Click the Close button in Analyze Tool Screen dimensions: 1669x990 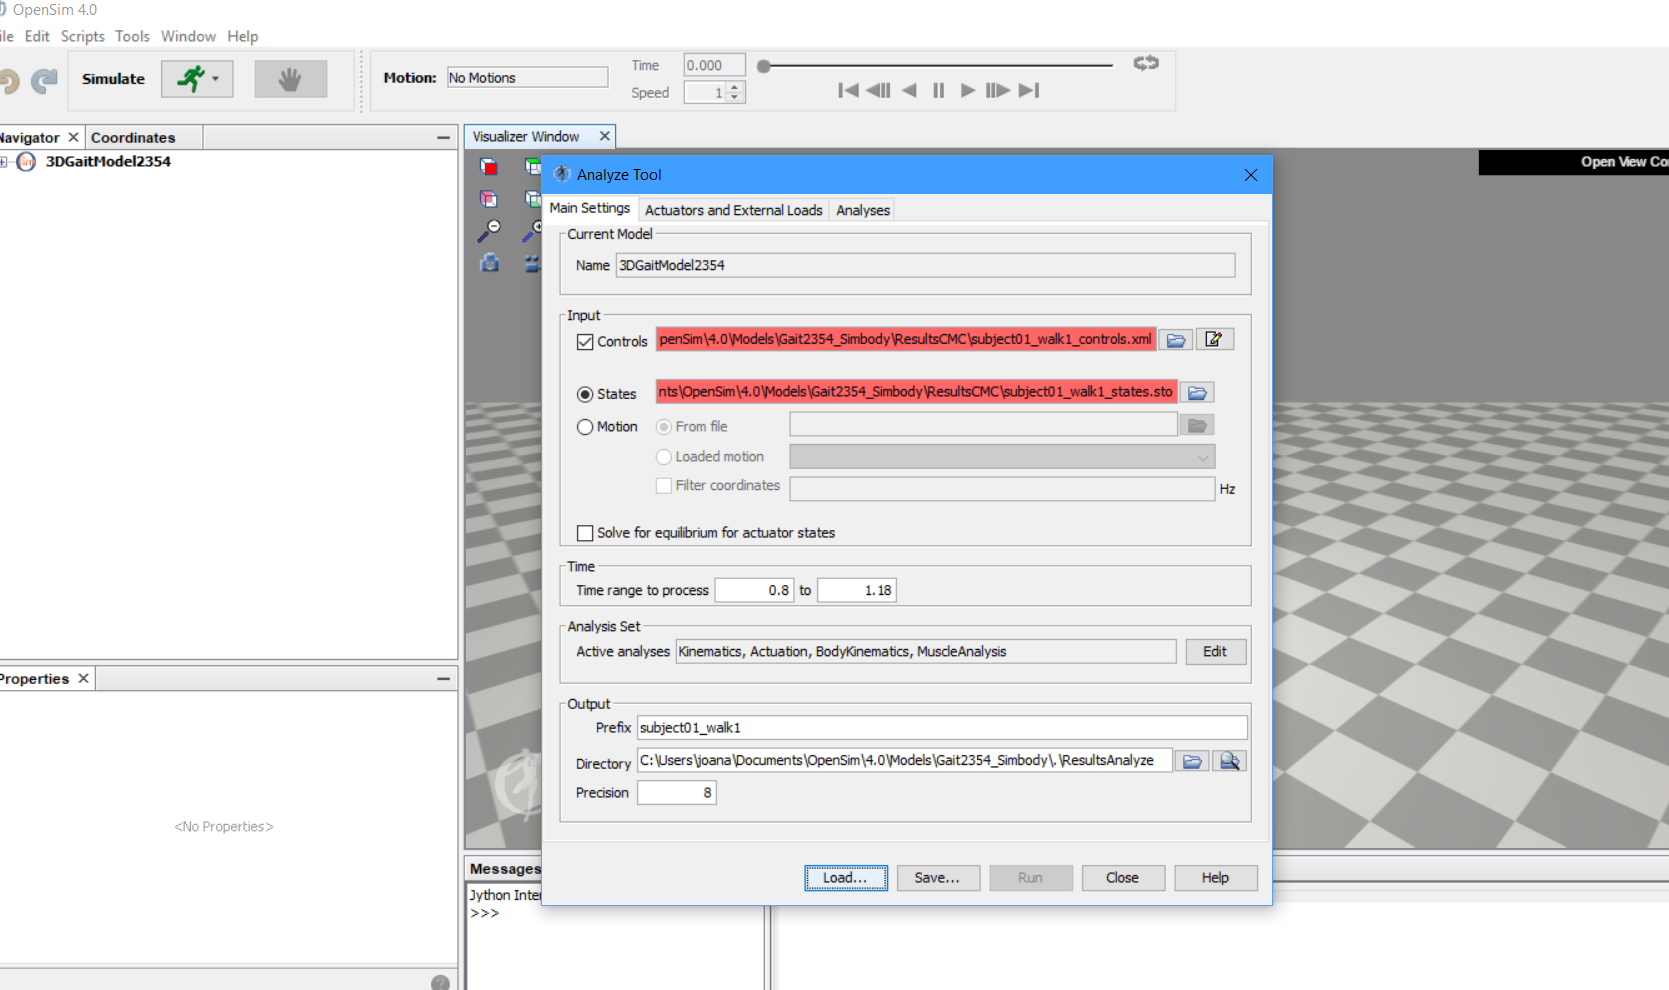1122,878
